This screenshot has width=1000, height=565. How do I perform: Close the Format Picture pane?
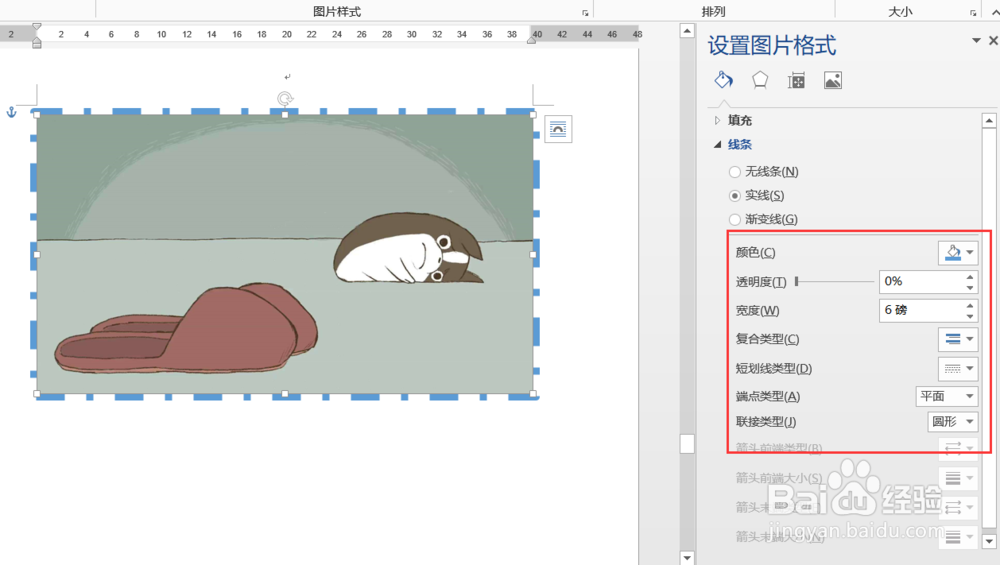click(993, 41)
